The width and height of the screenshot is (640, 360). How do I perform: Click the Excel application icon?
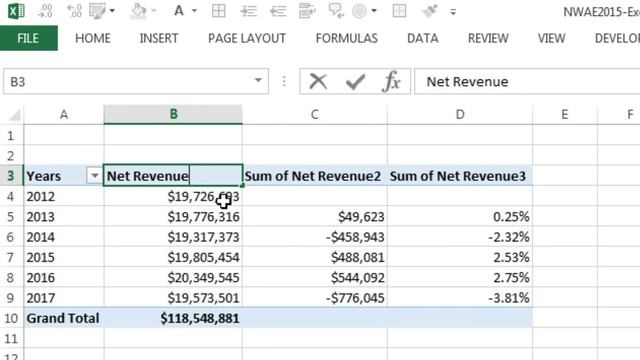point(16,11)
